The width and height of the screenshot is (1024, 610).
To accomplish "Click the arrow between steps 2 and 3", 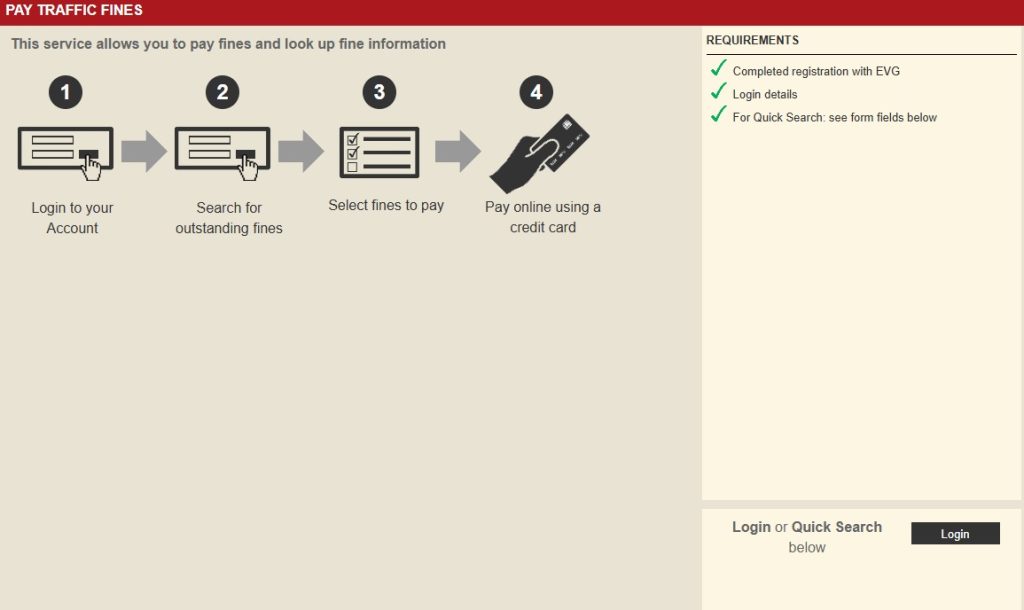I will 302,150.
